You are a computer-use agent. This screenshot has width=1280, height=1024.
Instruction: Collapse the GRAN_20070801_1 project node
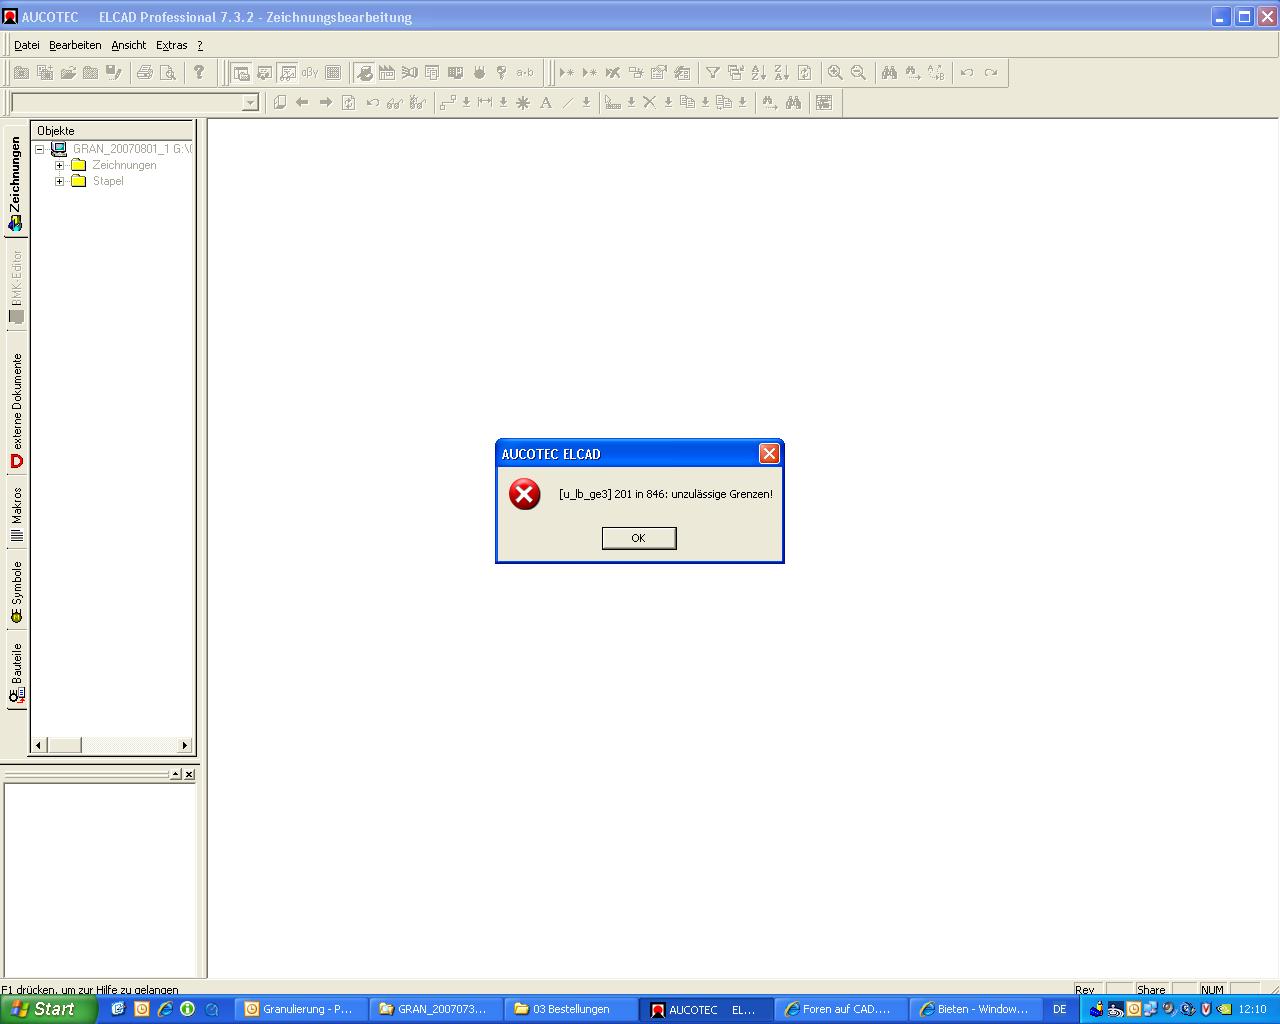click(x=40, y=150)
